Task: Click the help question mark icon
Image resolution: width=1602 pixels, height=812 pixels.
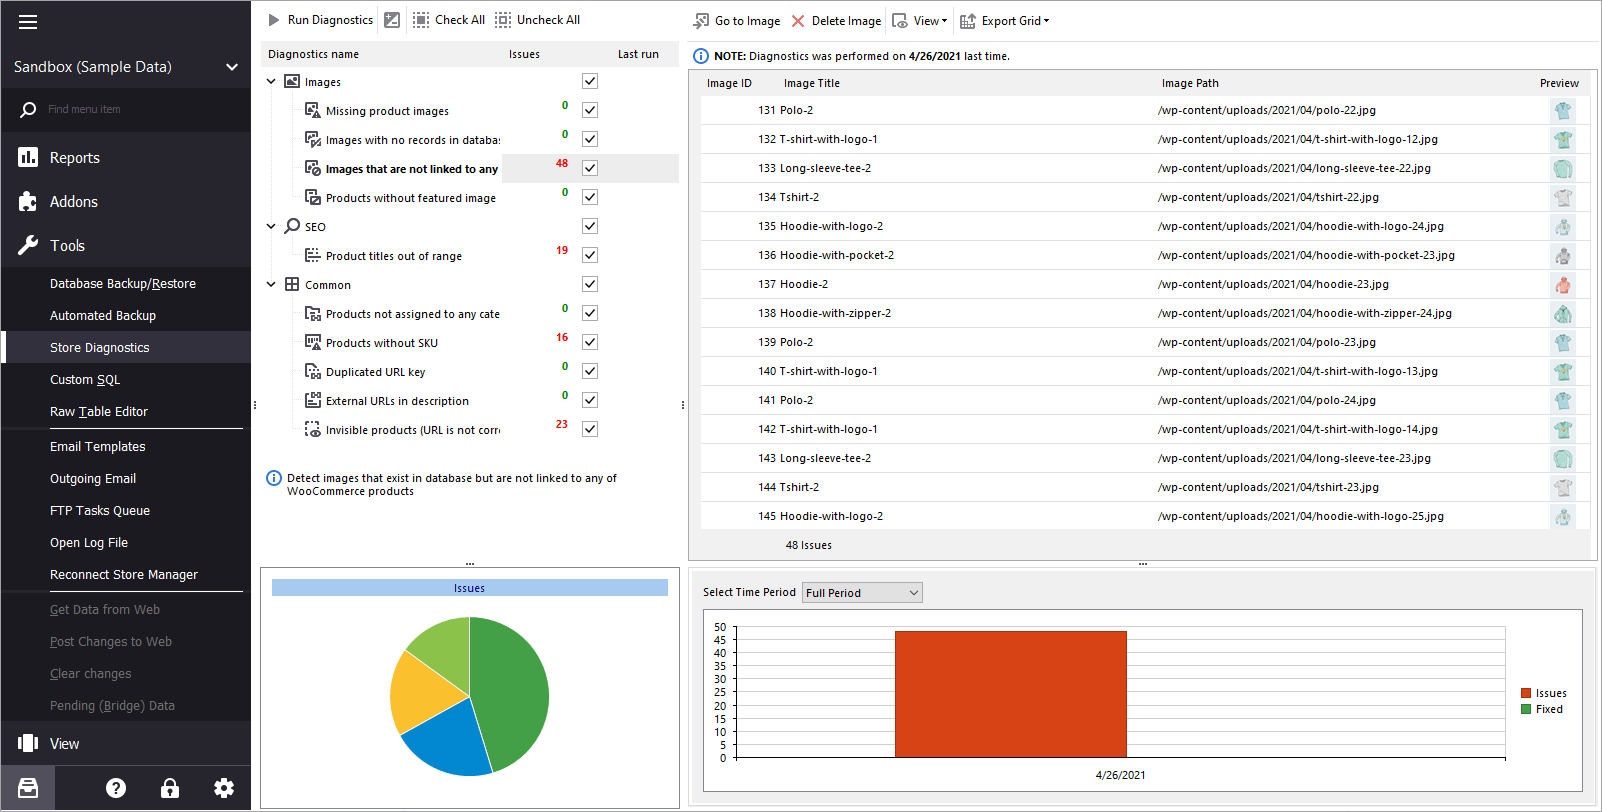Action: [x=116, y=788]
